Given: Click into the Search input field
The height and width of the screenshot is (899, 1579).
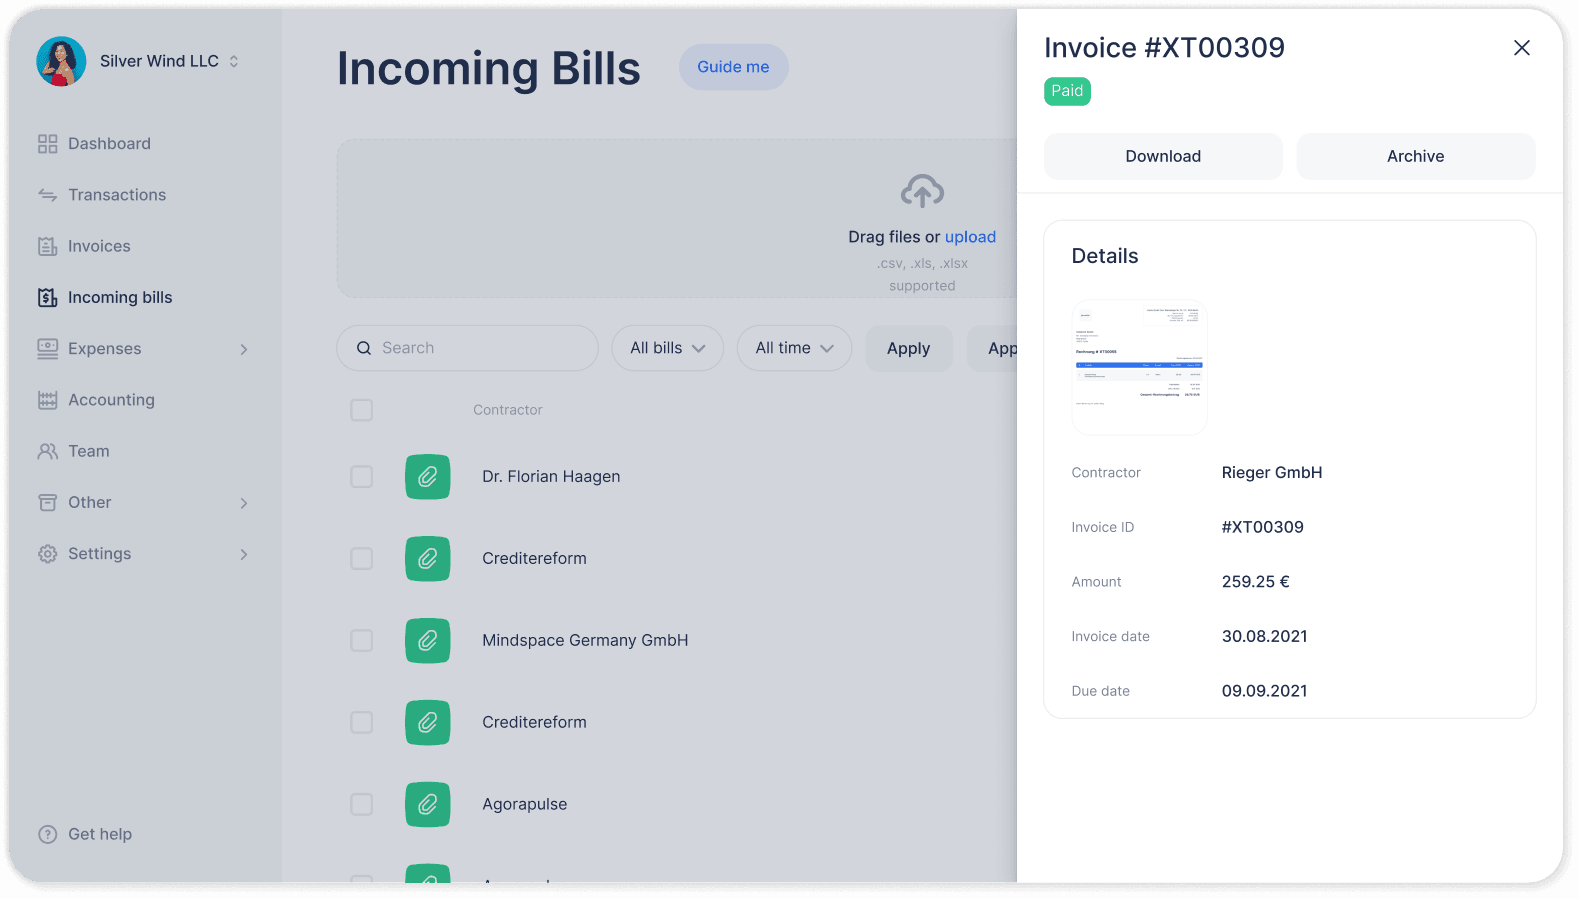Looking at the screenshot, I should click(467, 348).
